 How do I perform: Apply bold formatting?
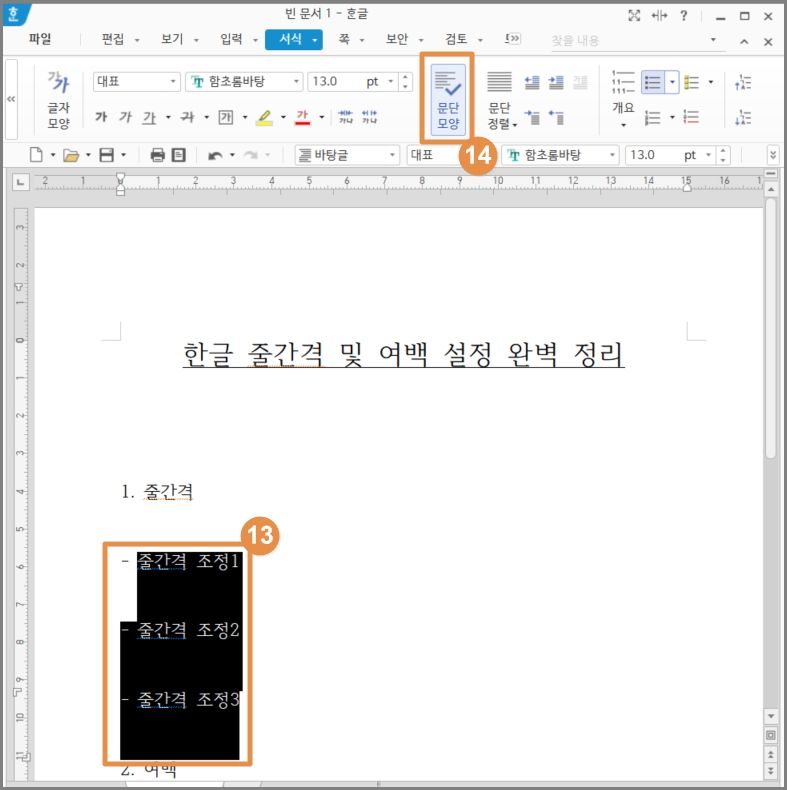tap(101, 117)
